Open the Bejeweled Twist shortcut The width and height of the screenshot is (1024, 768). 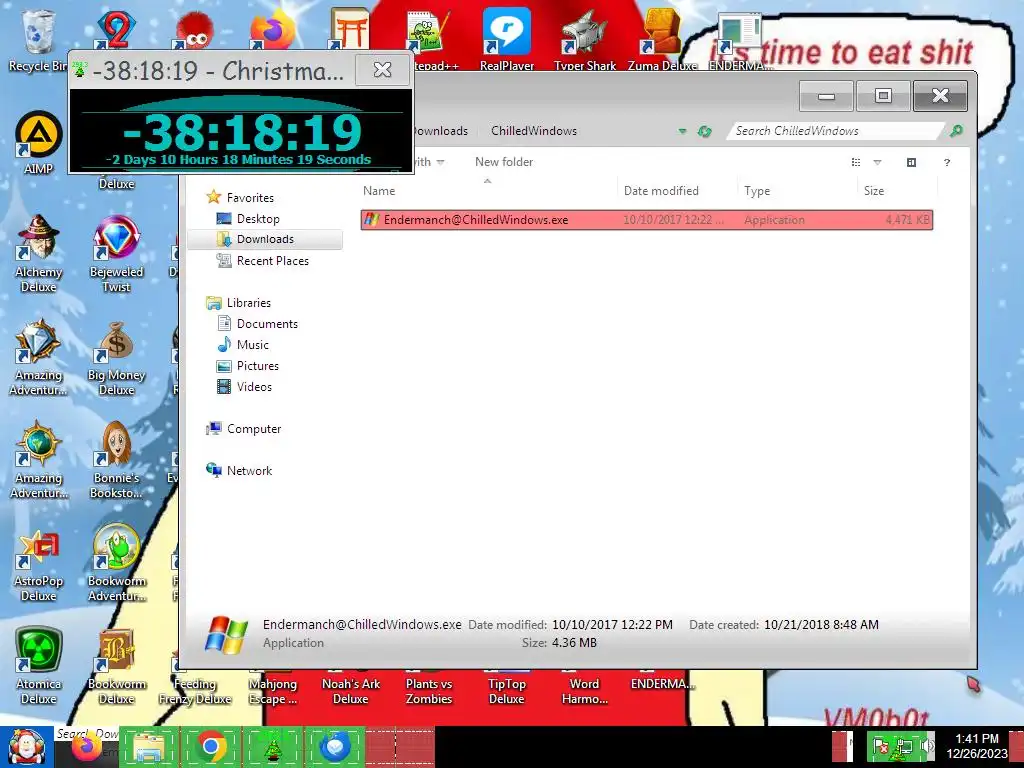click(116, 253)
